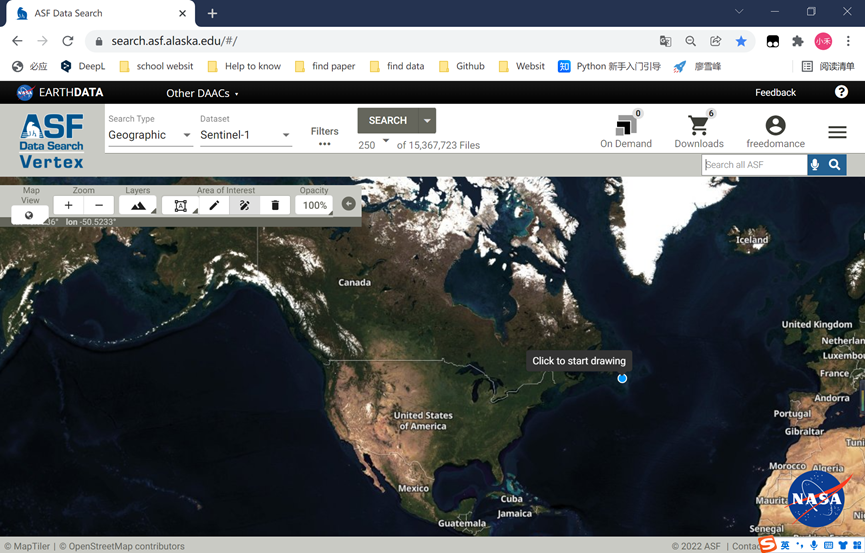Toggle the disabled drawing pencil tool
This screenshot has width=865, height=553.
tap(244, 205)
